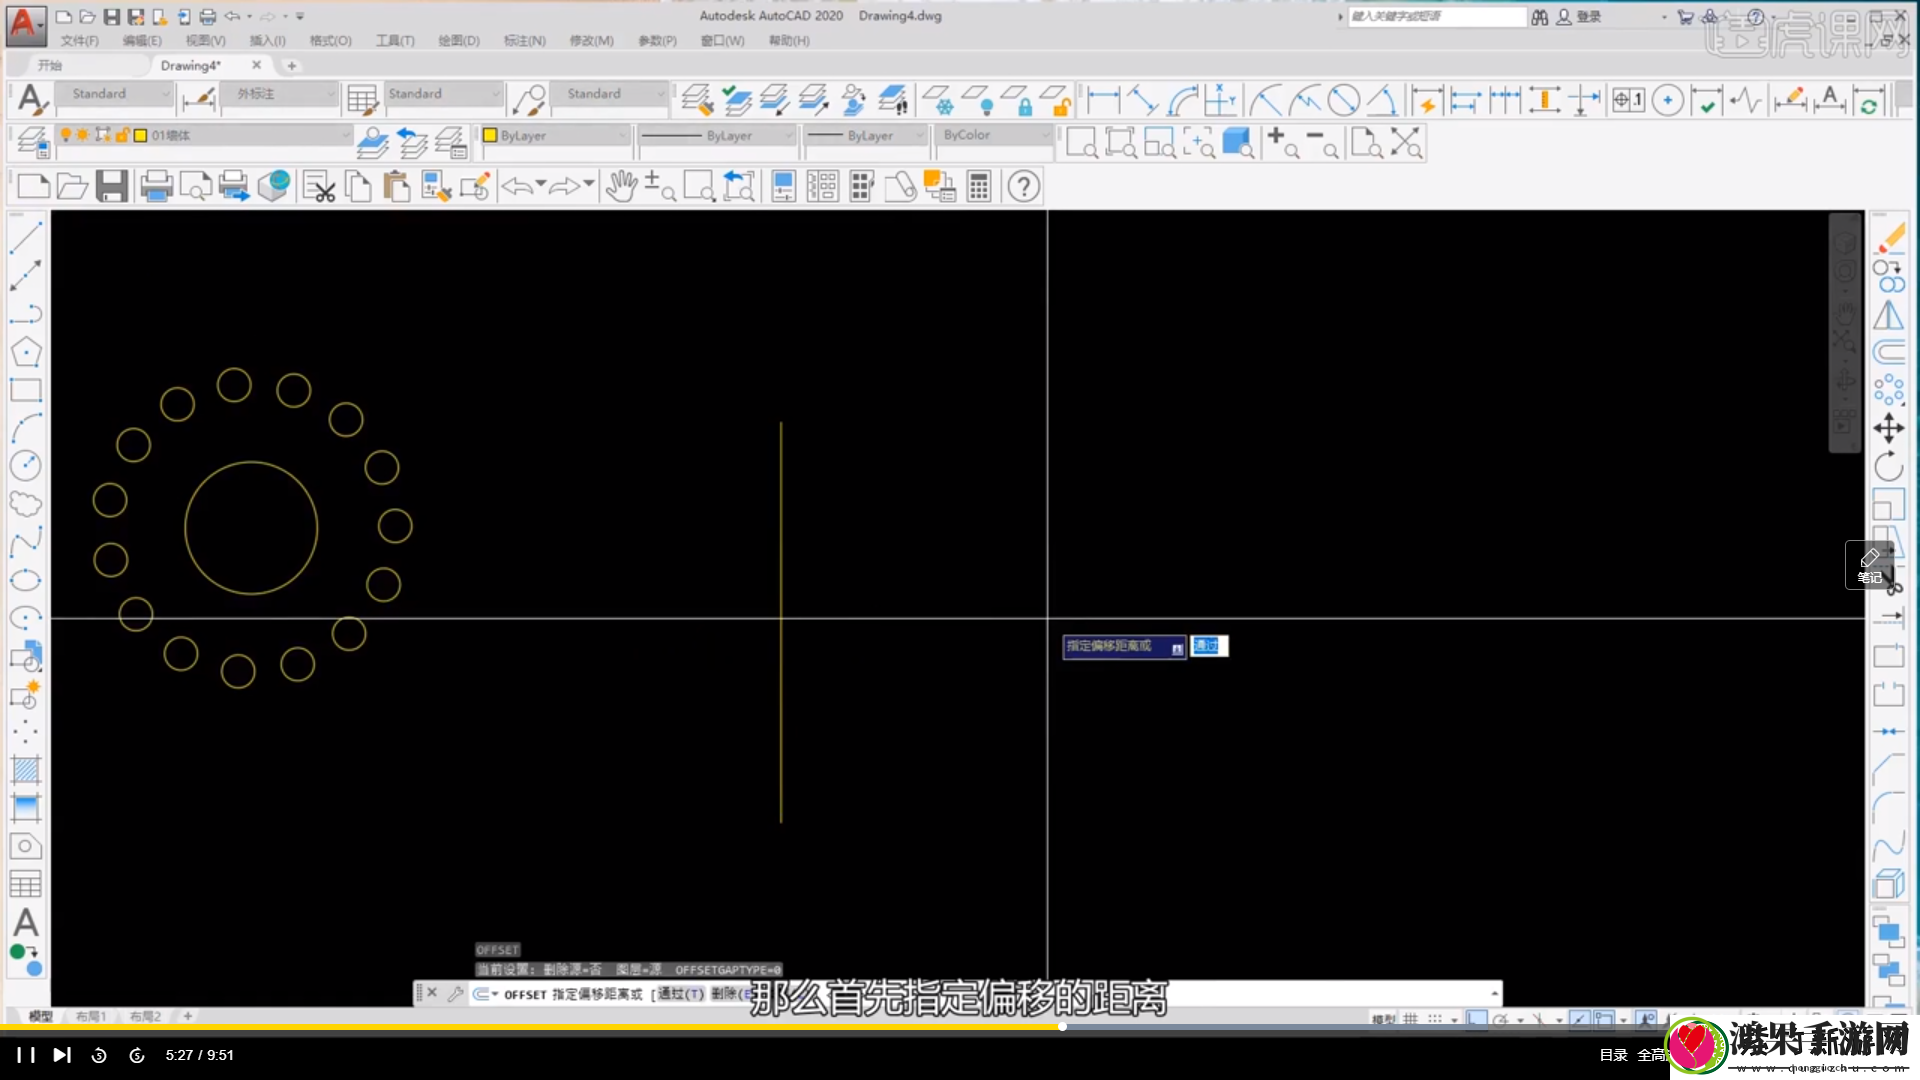This screenshot has width=1920, height=1080.
Task: Select the Arc draw tool
Action: click(26, 428)
